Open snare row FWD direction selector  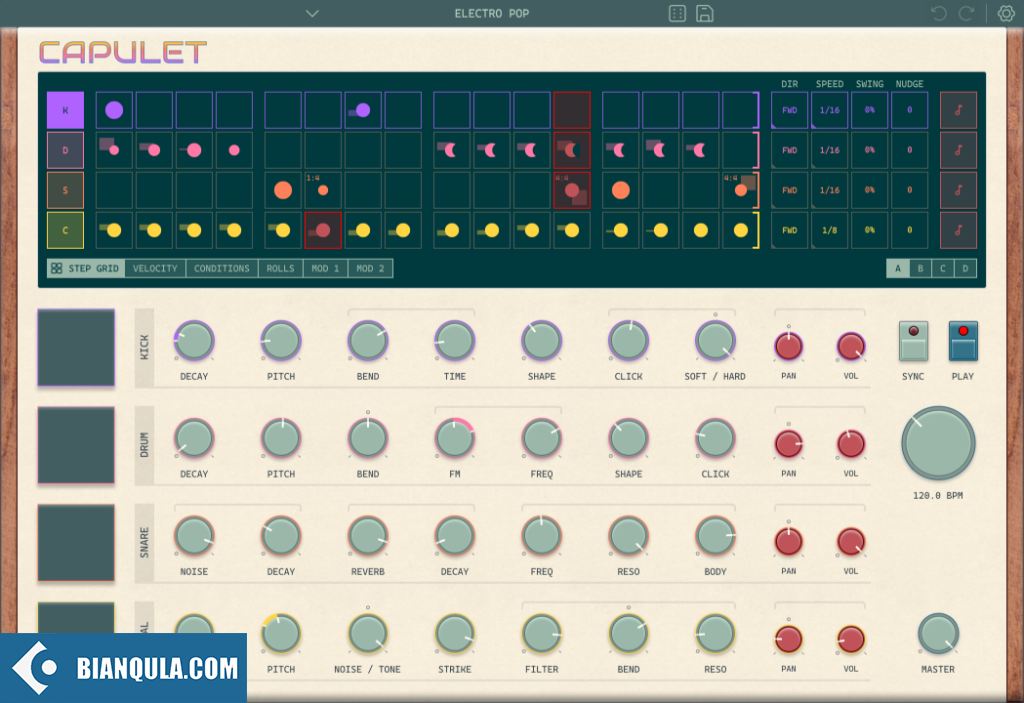pos(790,190)
